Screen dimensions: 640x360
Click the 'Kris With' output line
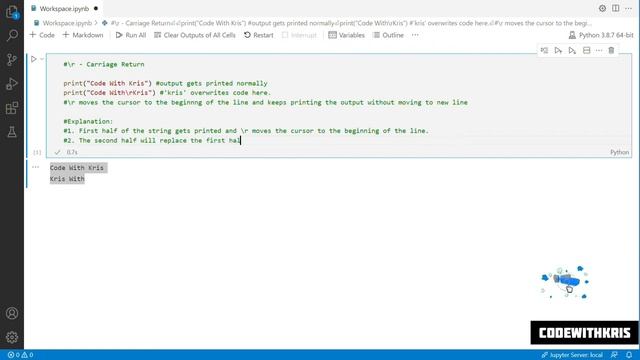(x=67, y=179)
